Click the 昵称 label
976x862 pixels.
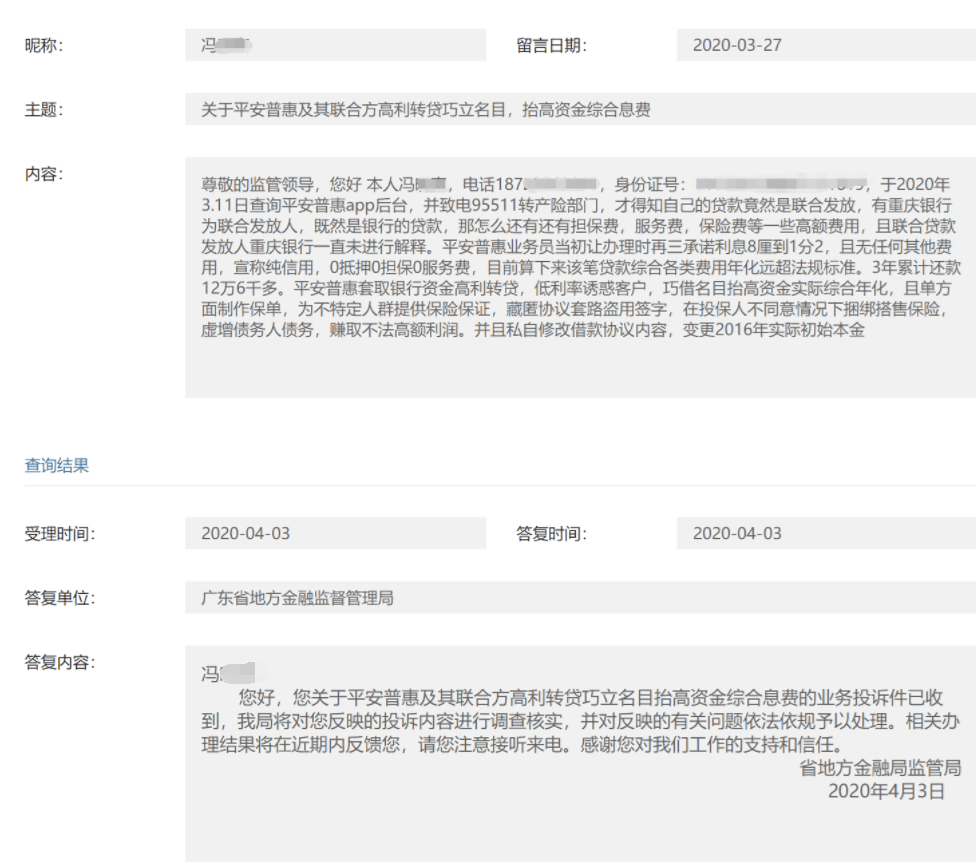click(x=43, y=45)
